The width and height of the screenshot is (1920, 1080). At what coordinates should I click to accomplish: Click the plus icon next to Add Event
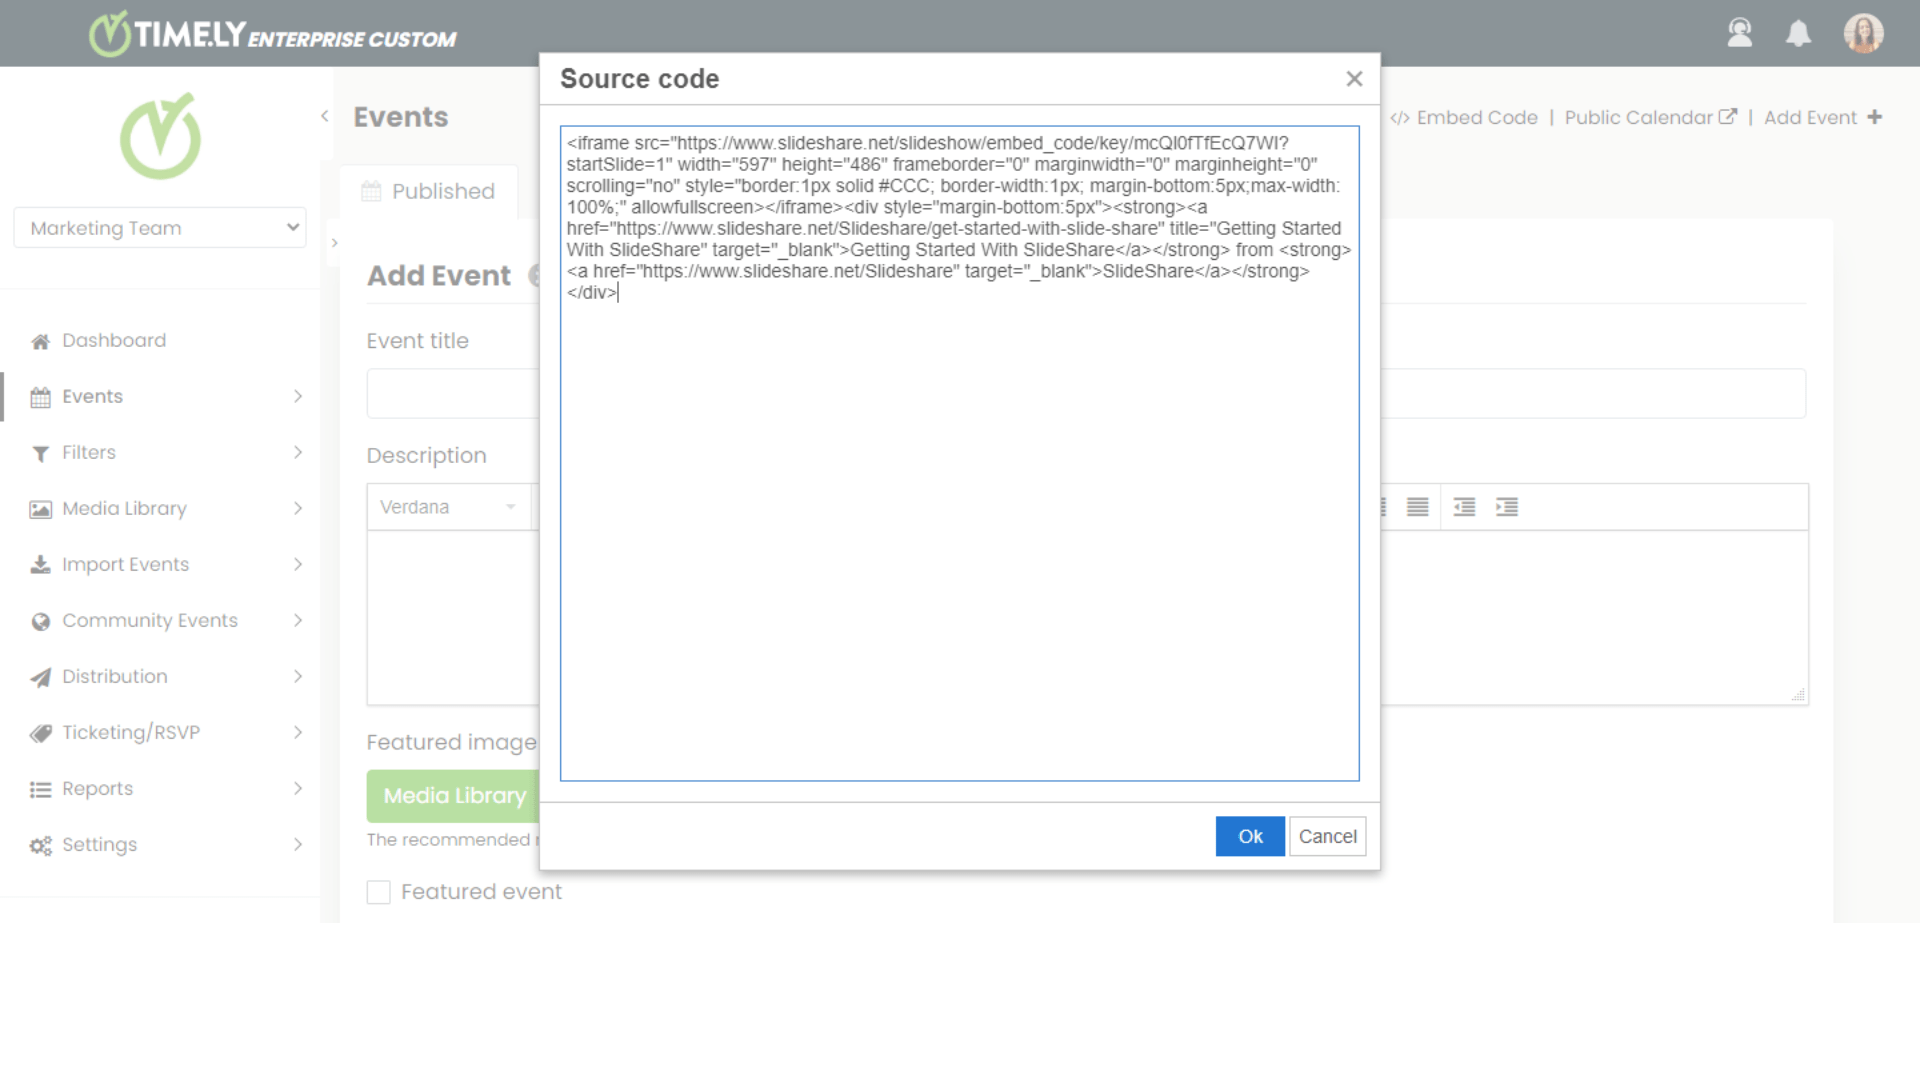1874,117
